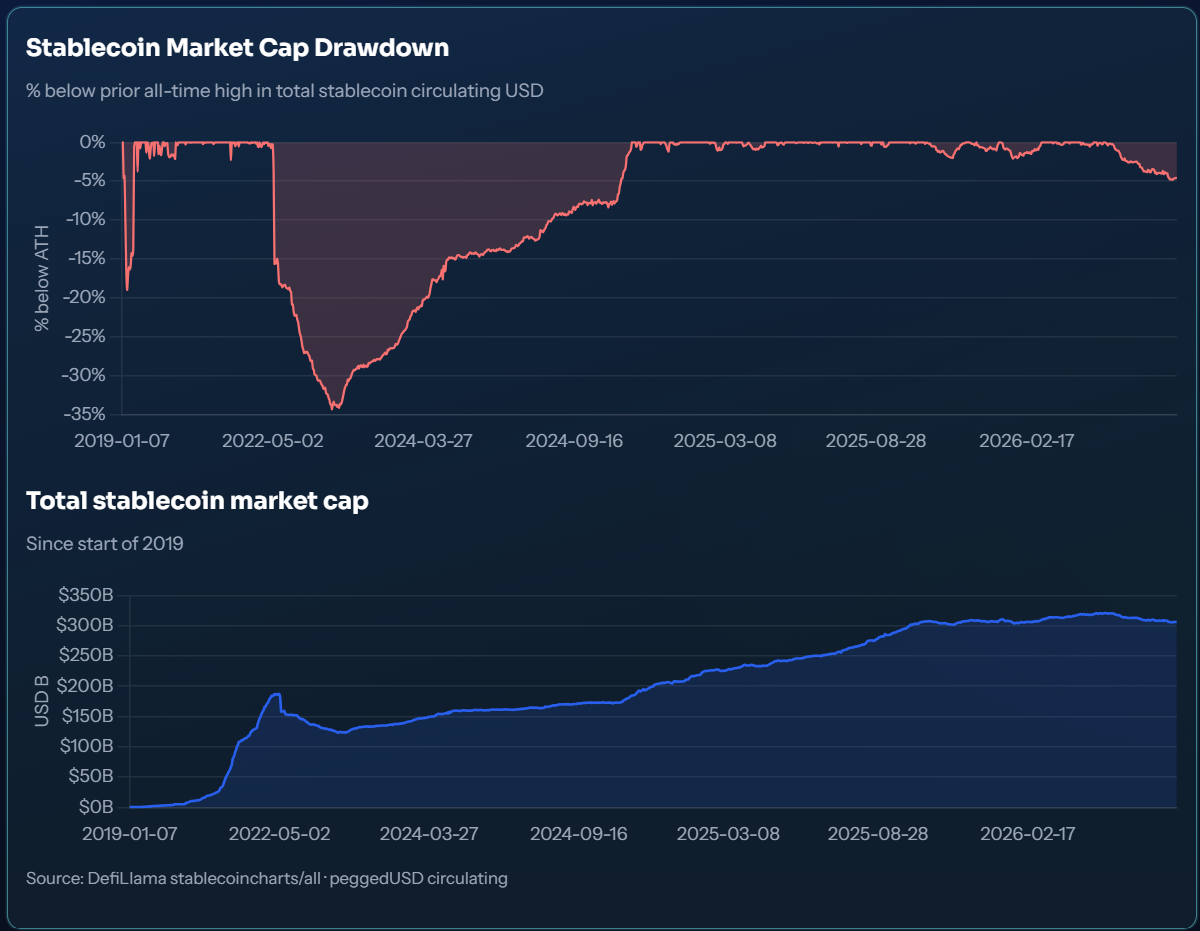Click the "$300B" market cap axis label
Screen dimensions: 1200x931
(85, 626)
